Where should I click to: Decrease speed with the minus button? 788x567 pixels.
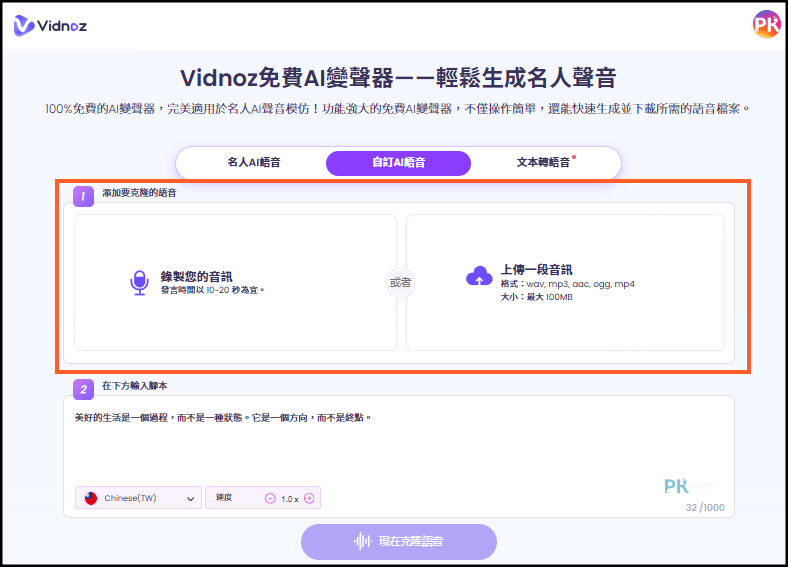(270, 499)
